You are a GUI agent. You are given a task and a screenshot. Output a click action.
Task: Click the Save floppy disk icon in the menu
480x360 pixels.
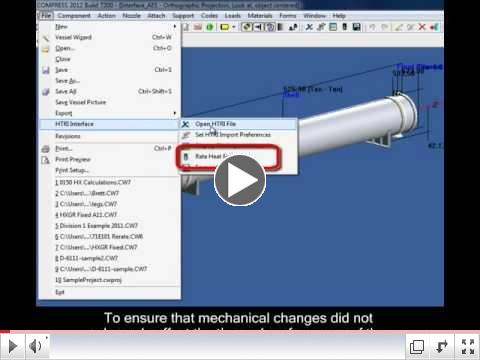[x=46, y=70]
